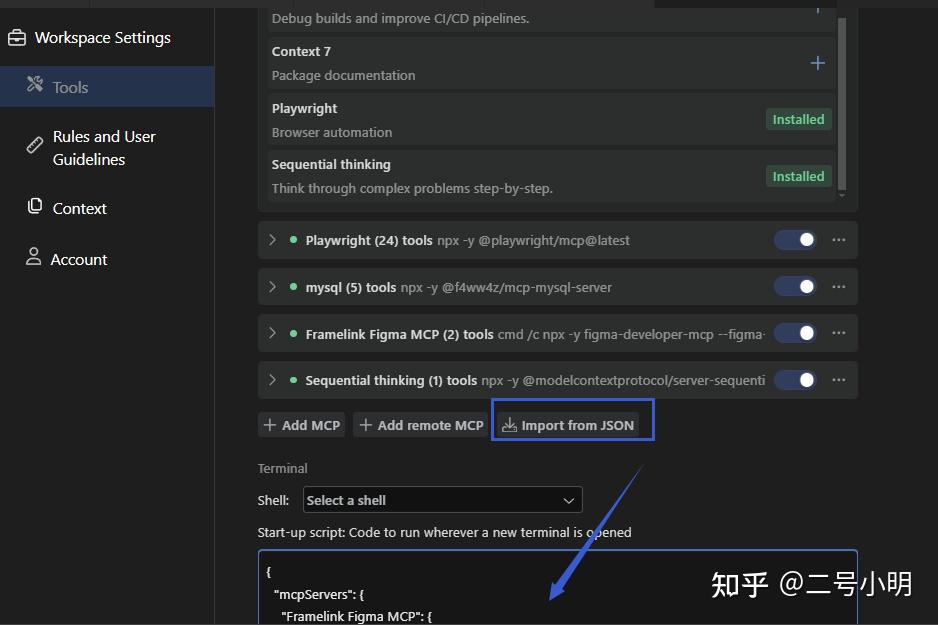Image resolution: width=938 pixels, height=625 pixels.
Task: Open the Select a shell dropdown
Action: [443, 500]
